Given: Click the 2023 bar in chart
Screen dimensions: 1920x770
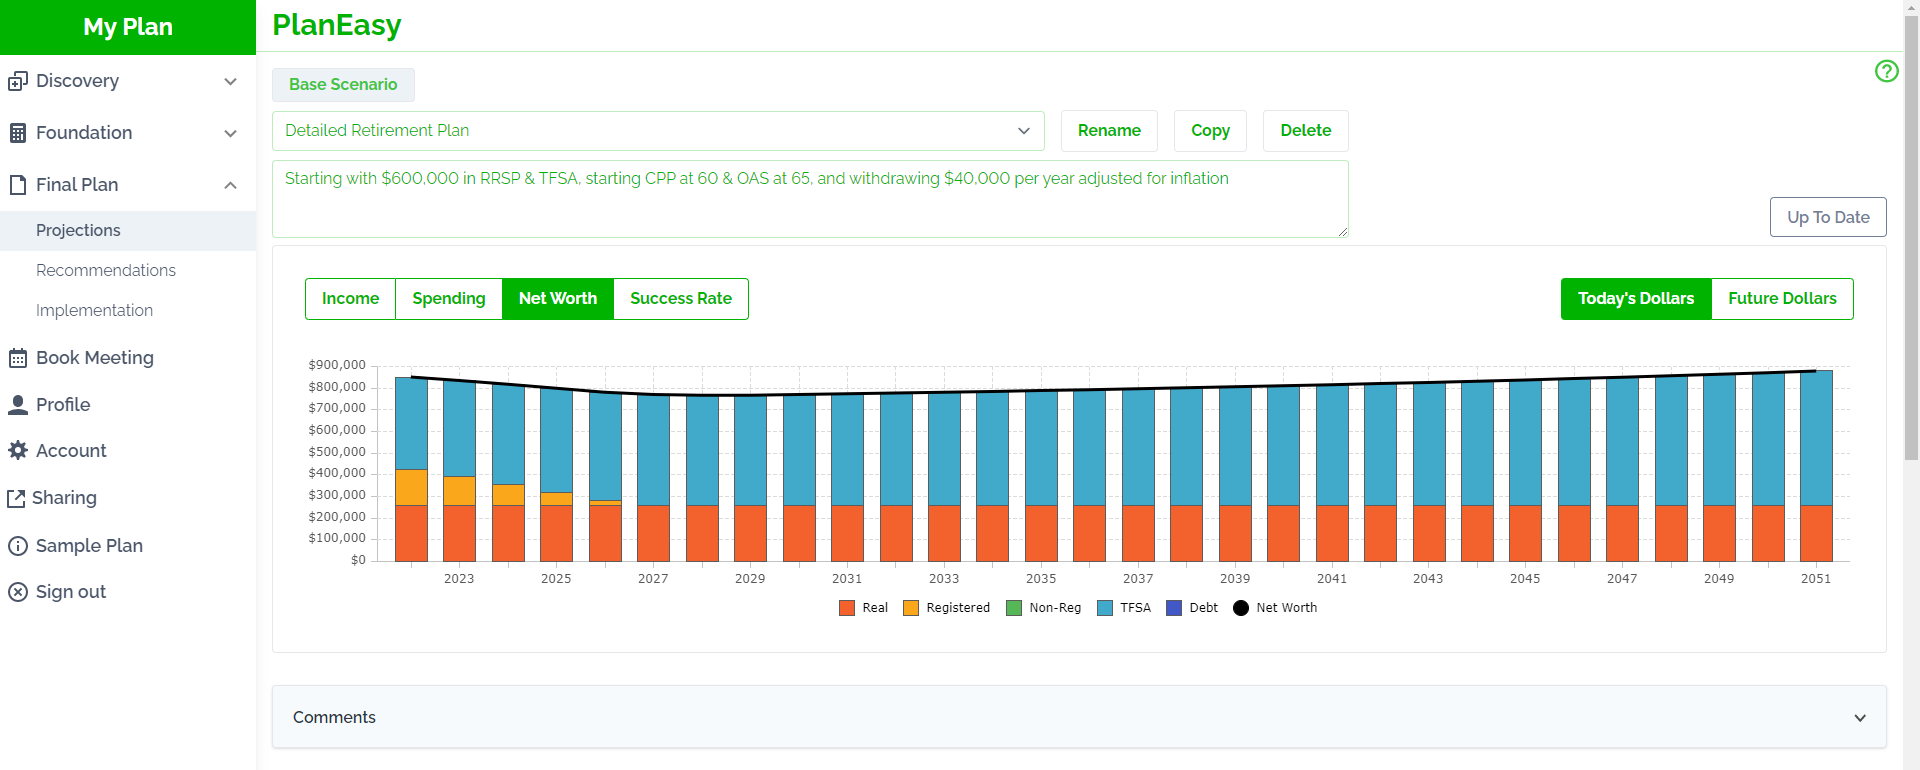Looking at the screenshot, I should tap(459, 471).
